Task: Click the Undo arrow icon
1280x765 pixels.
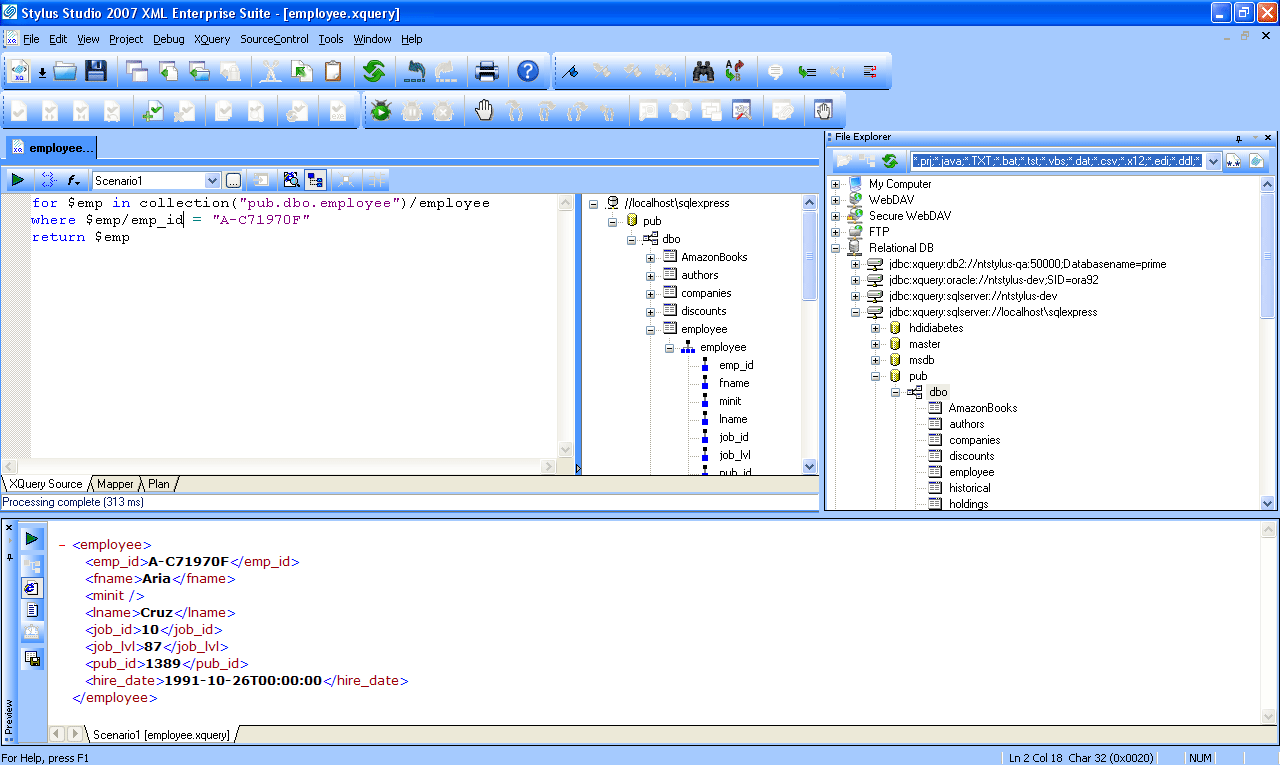Action: [x=415, y=71]
